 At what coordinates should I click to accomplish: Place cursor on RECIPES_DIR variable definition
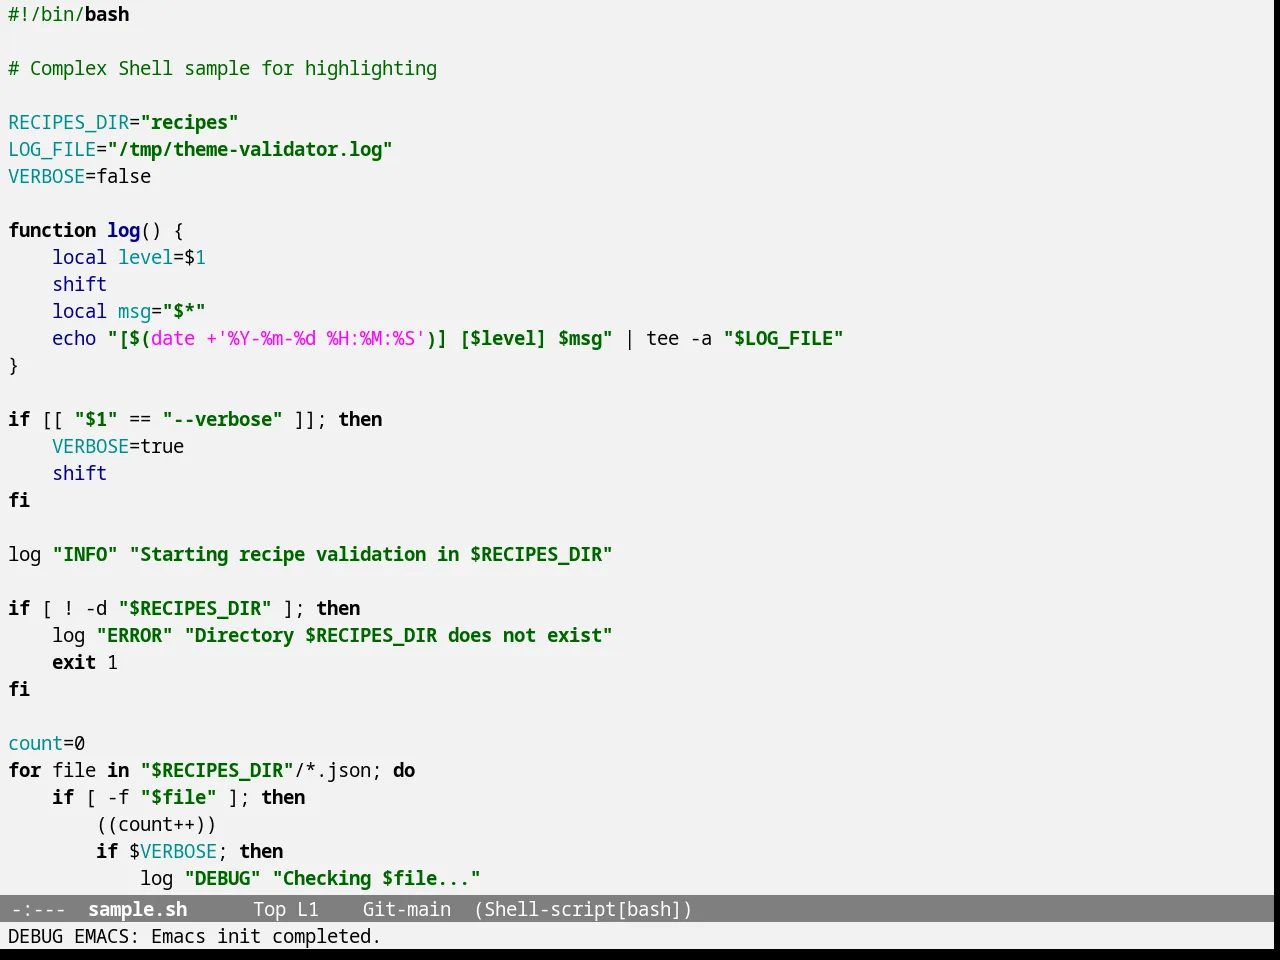point(123,122)
